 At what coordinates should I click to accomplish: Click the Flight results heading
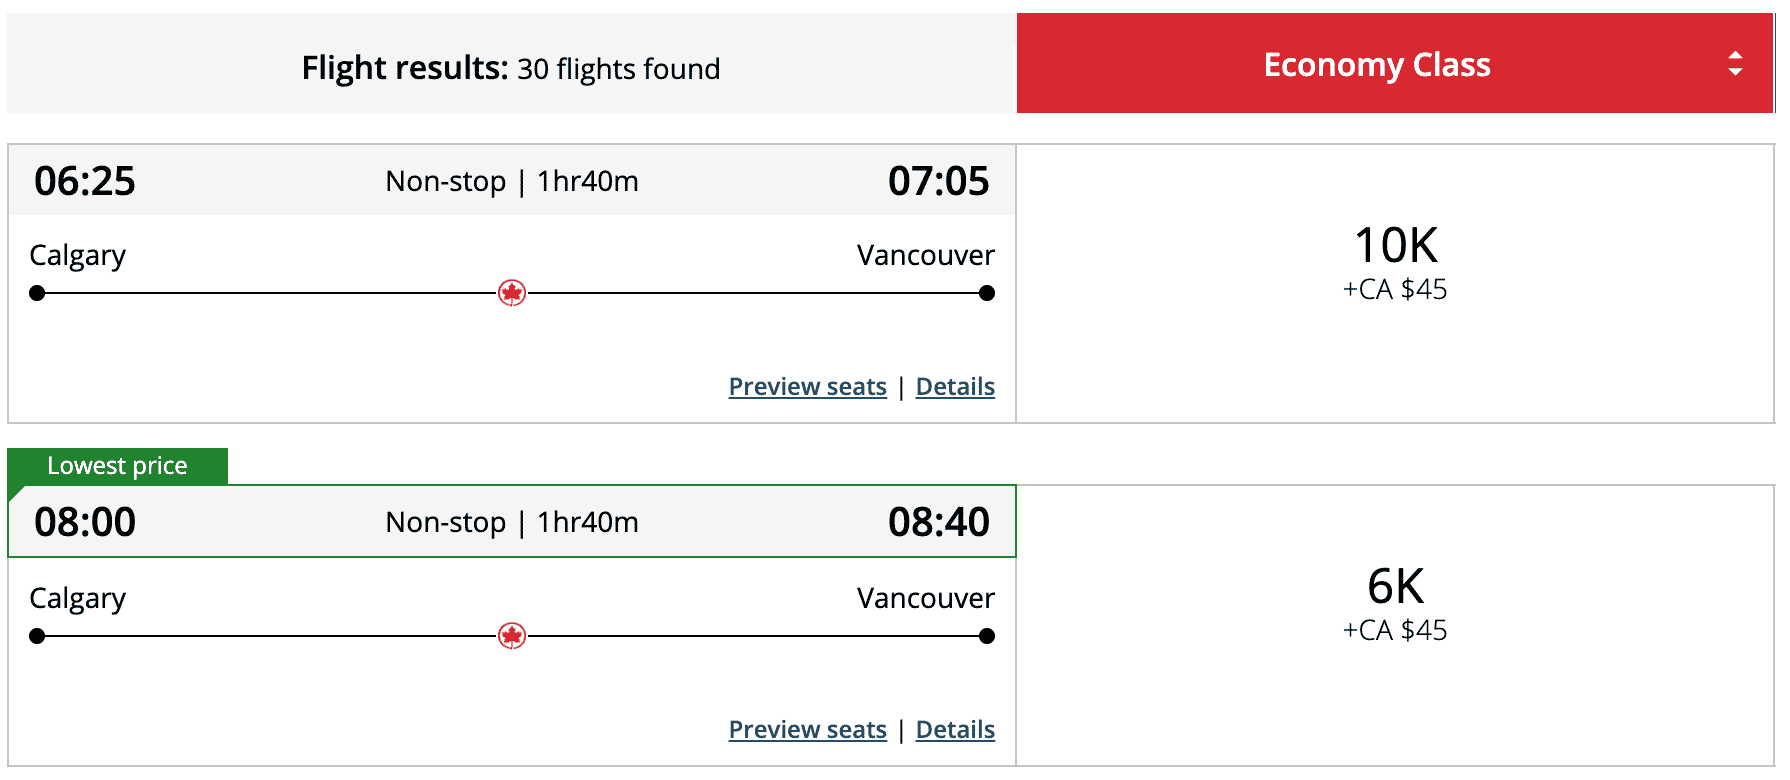[510, 68]
